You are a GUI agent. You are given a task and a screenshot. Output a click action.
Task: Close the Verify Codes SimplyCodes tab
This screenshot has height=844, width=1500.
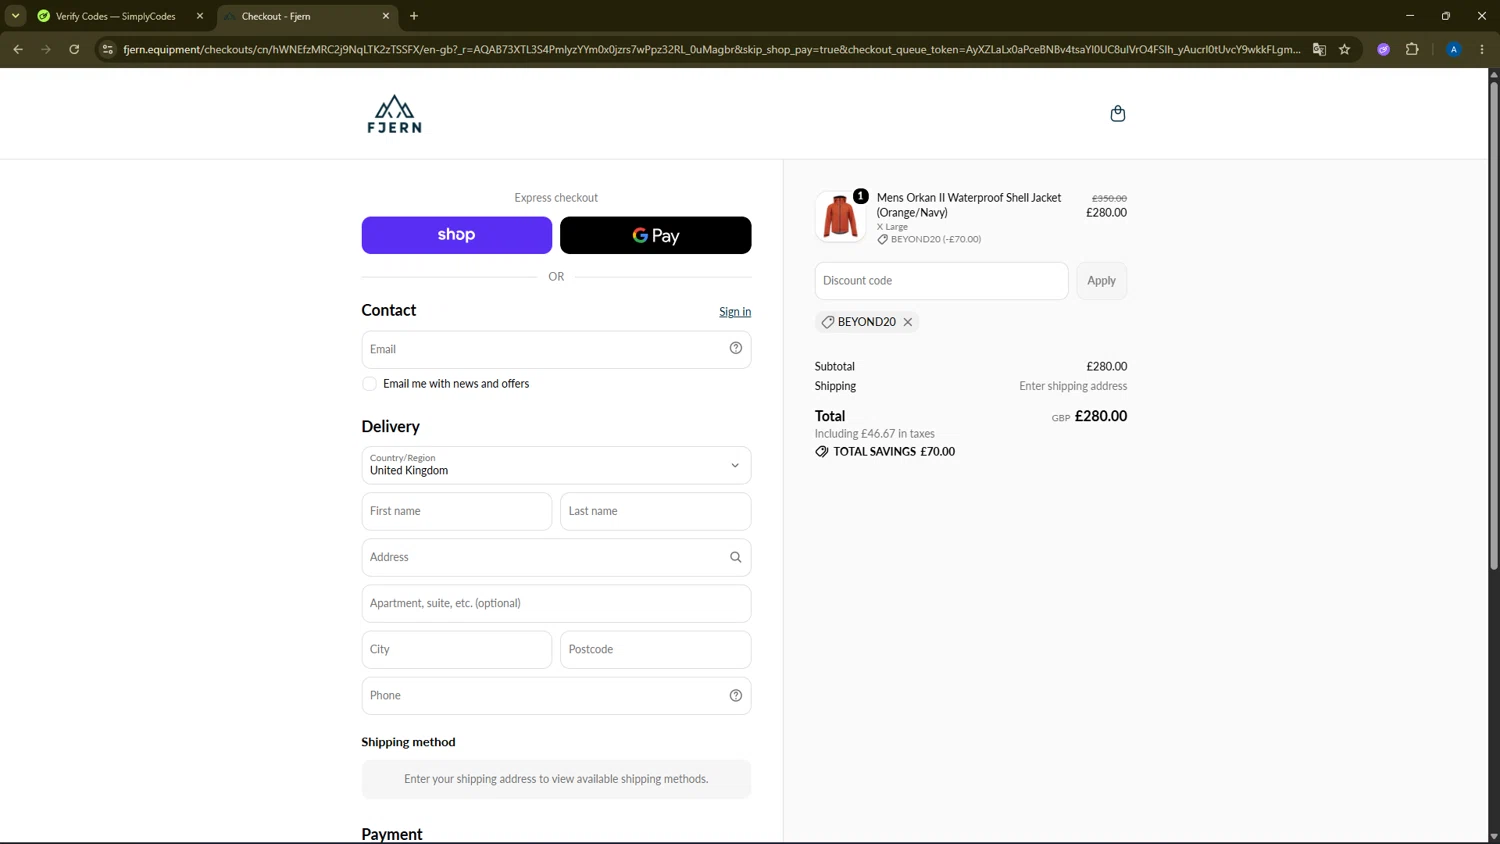point(200,16)
